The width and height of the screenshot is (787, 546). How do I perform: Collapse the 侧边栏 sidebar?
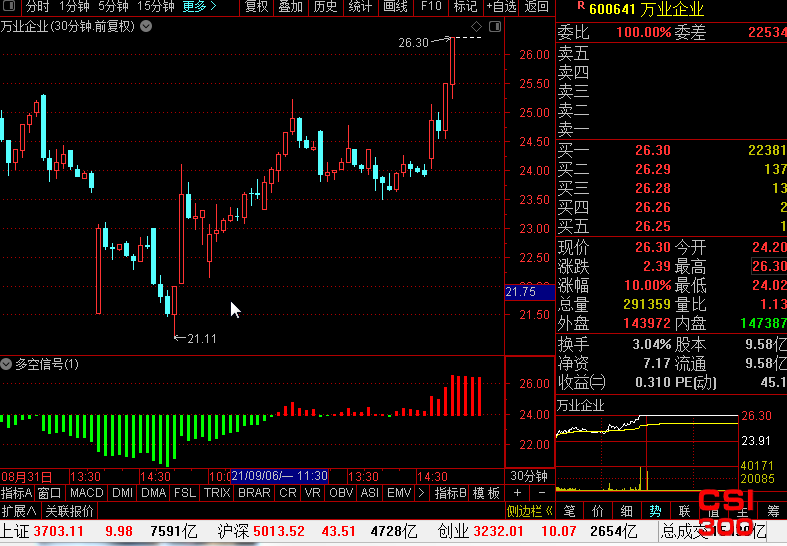pyautogui.click(x=529, y=511)
